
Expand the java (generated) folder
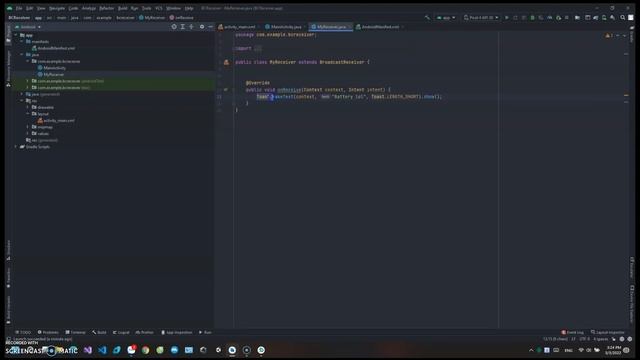coord(22,94)
